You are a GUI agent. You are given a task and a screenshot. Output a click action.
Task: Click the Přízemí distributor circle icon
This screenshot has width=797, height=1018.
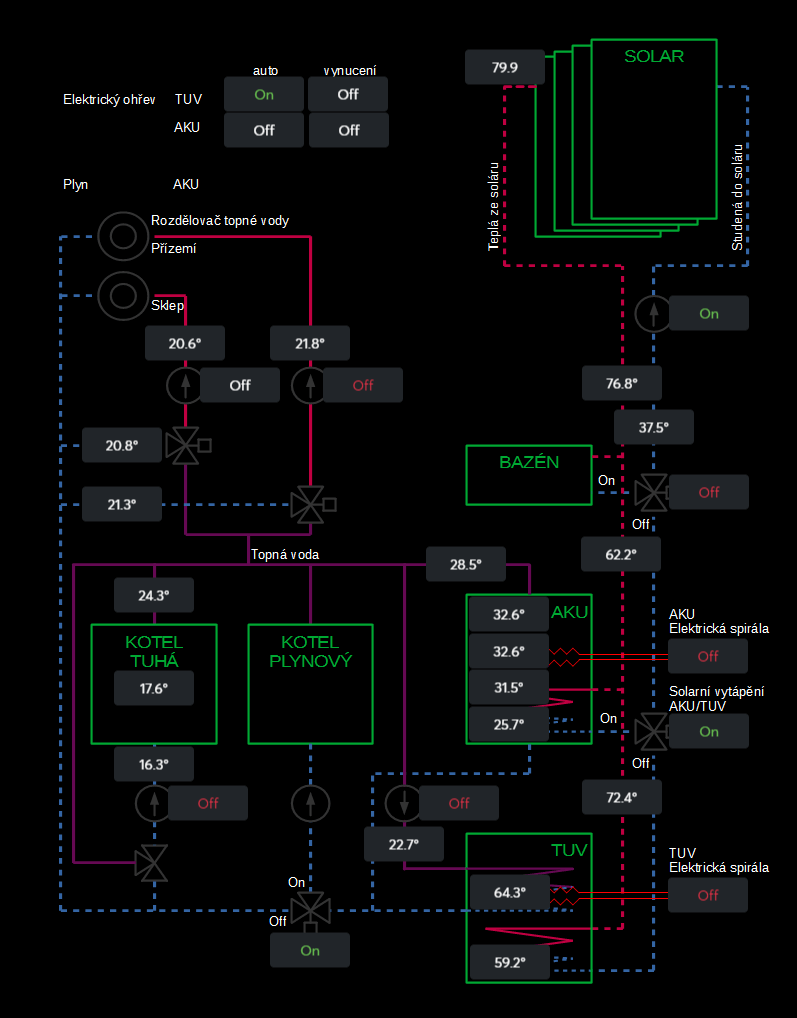coord(124,236)
